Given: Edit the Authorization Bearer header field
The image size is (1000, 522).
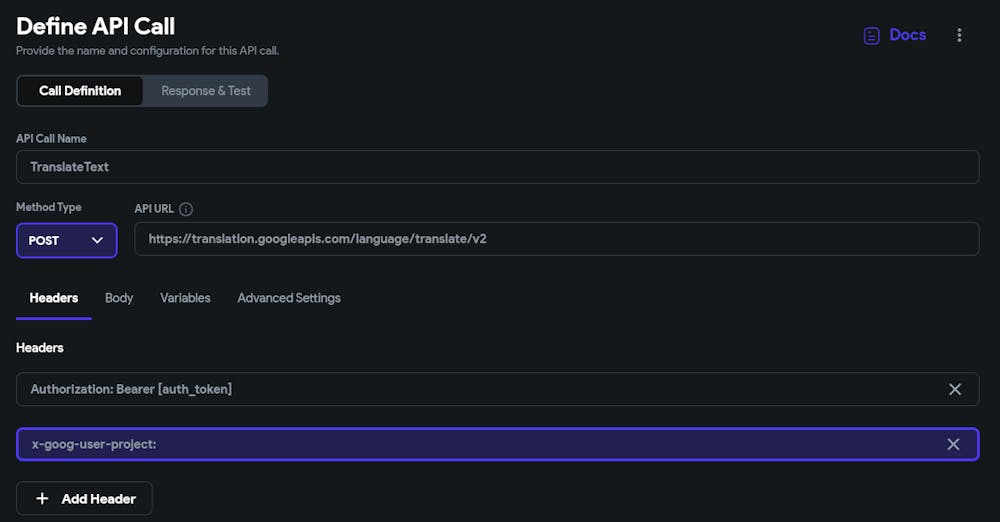Looking at the screenshot, I should tap(478, 389).
